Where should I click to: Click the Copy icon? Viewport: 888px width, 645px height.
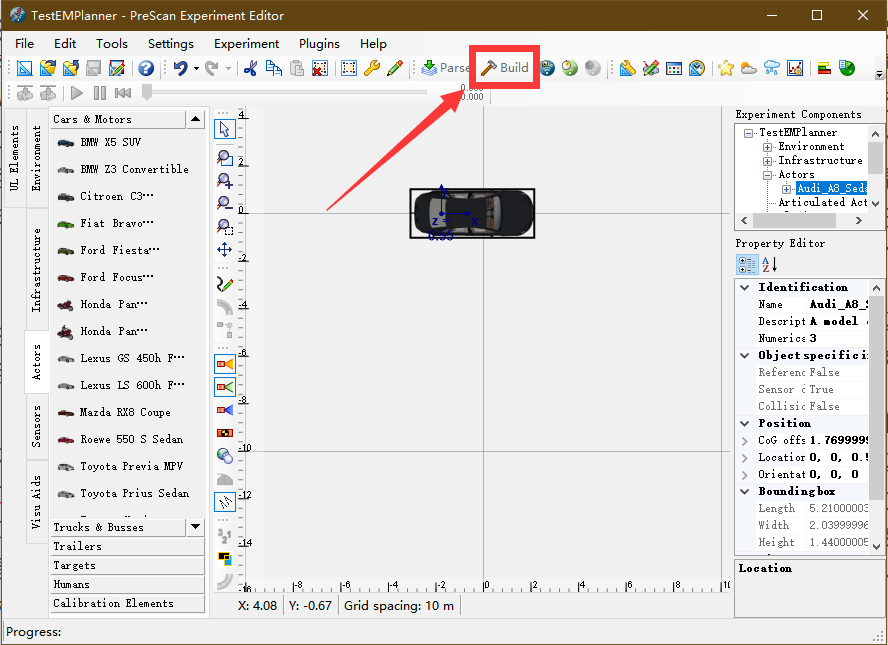(x=274, y=68)
